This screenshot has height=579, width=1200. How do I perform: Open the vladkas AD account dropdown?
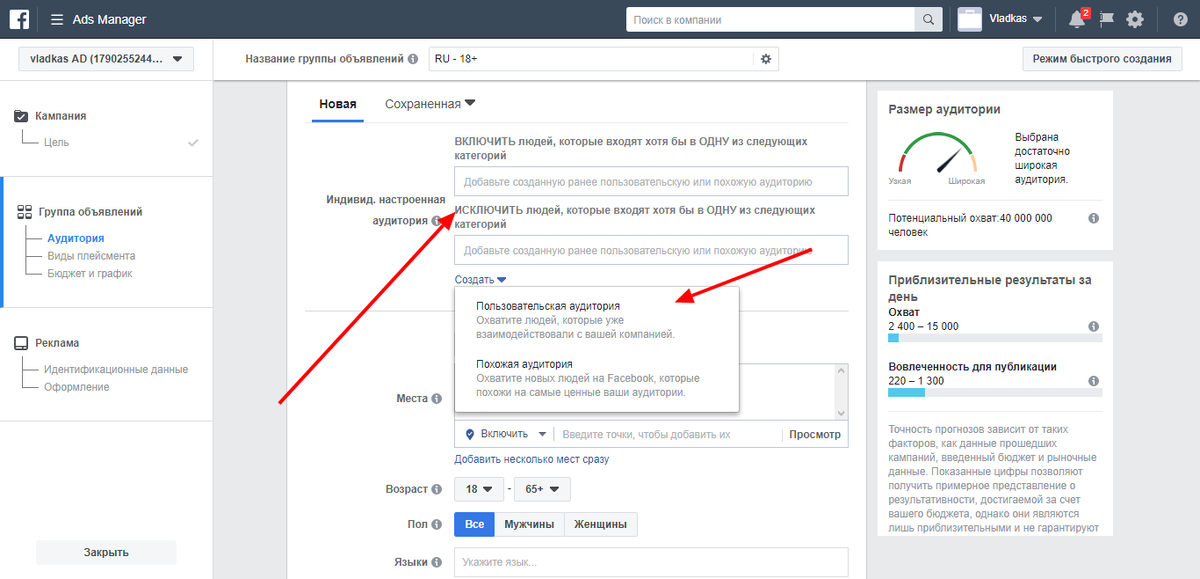coord(106,59)
